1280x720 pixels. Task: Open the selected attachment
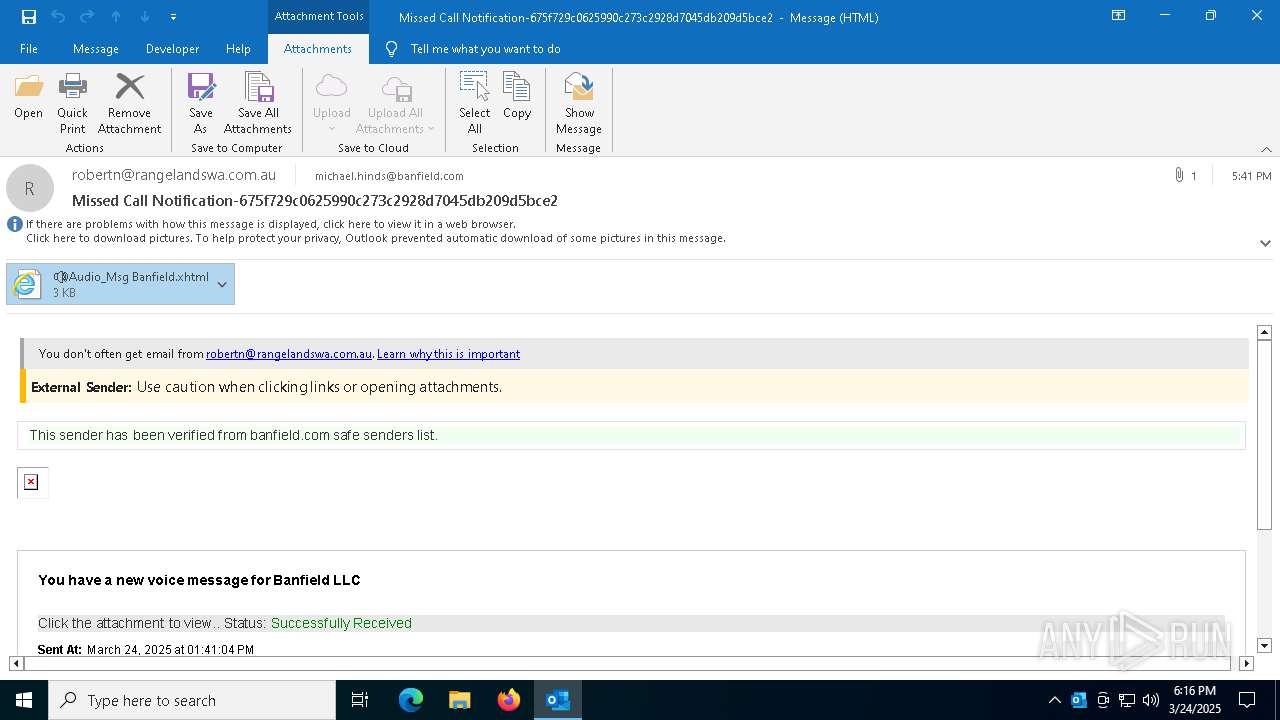click(x=28, y=97)
